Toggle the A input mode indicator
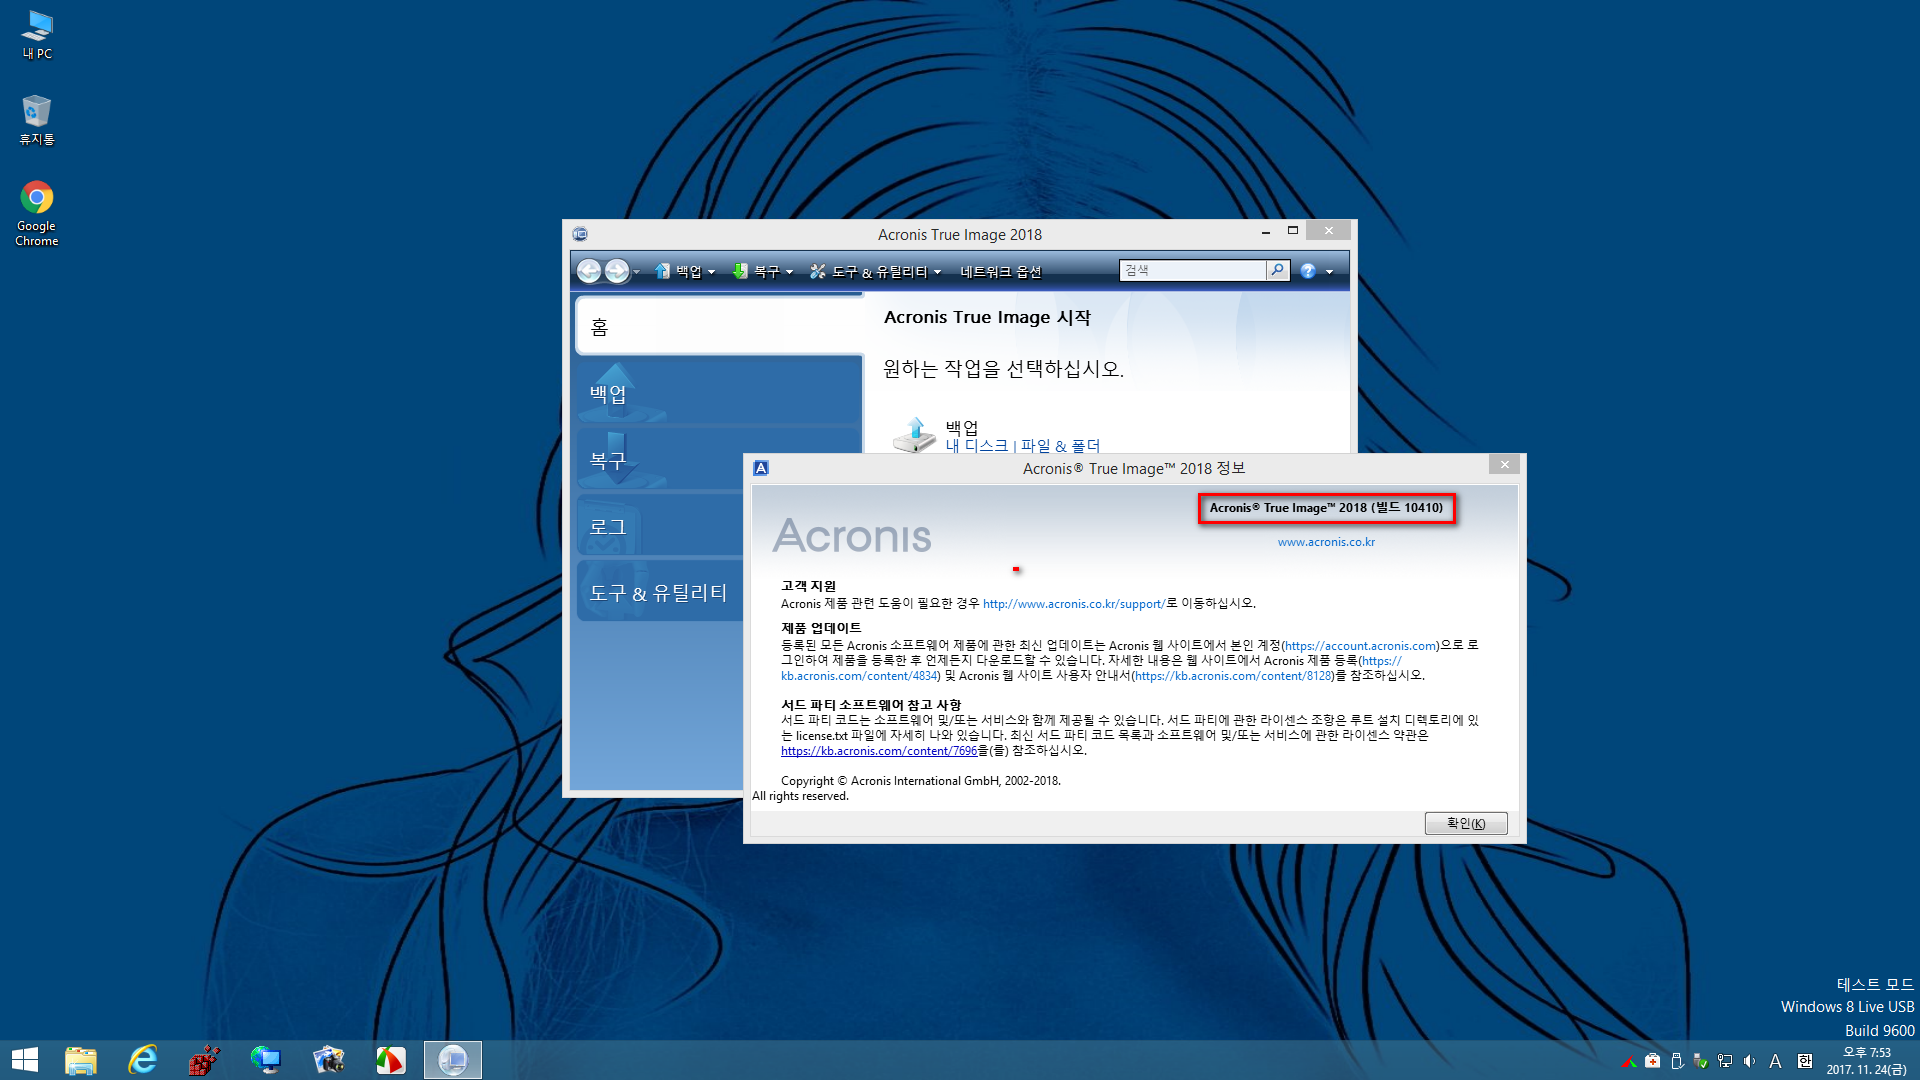The height and width of the screenshot is (1080, 1920). click(1776, 1061)
